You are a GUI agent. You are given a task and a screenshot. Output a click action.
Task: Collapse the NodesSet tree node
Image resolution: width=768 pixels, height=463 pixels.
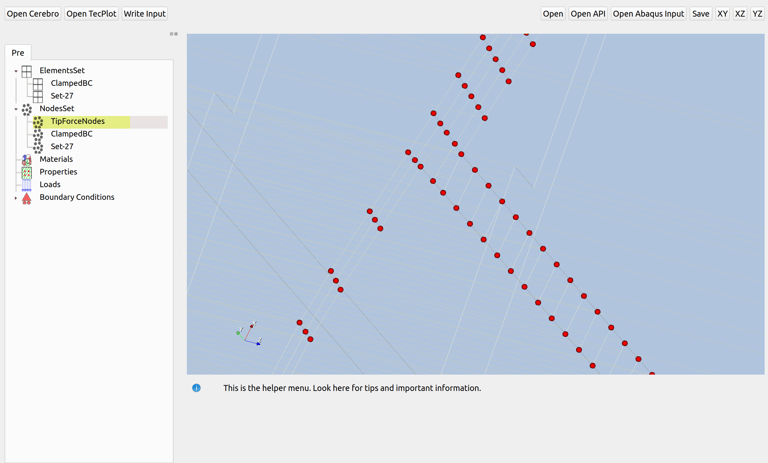click(16, 109)
